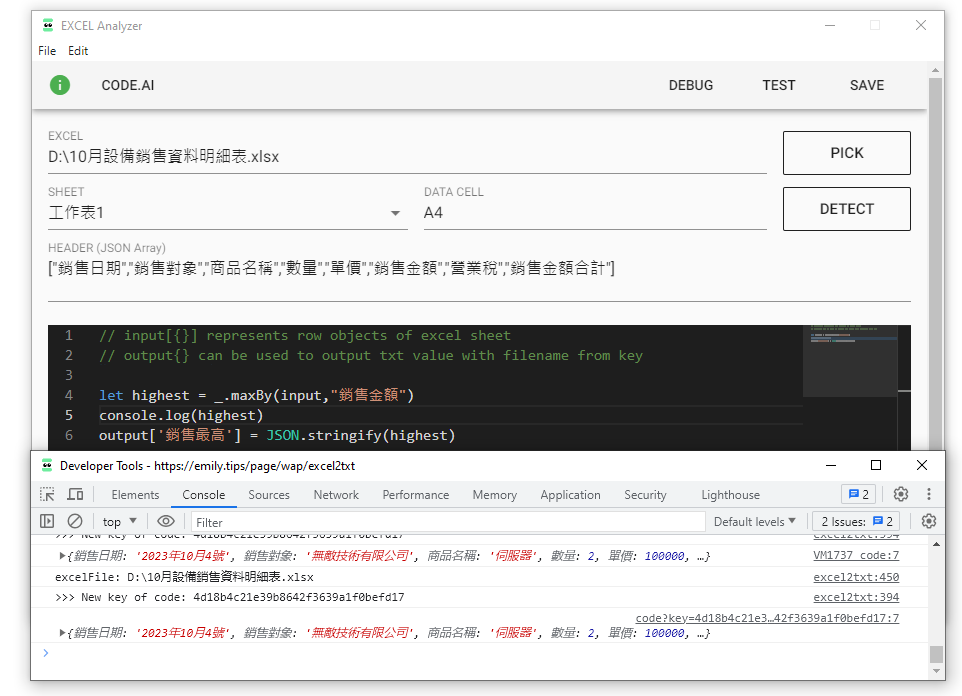Create a live expression with the eye icon
This screenshot has height=696, width=962.
166,521
